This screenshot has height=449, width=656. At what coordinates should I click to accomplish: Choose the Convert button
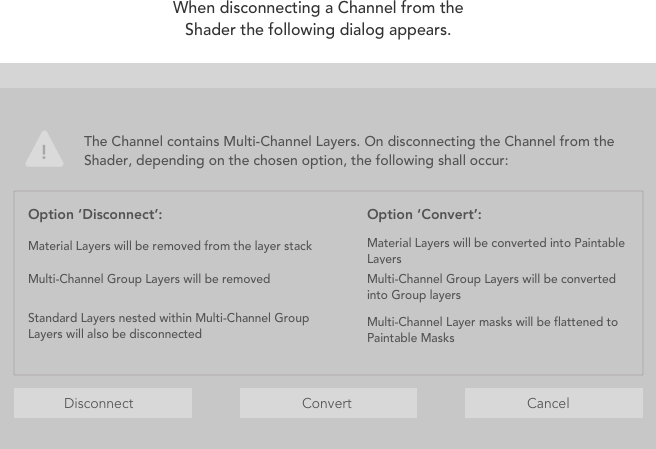coord(327,403)
